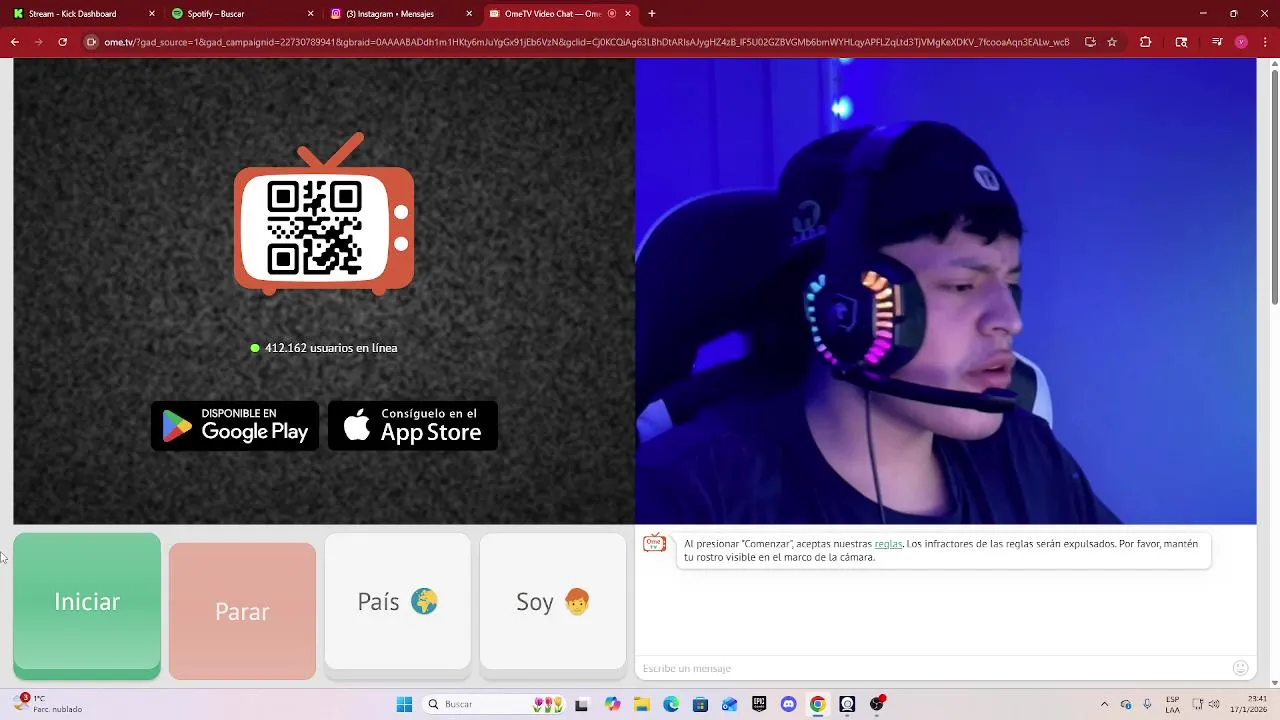This screenshot has height=720, width=1280.
Task: Go forward in browser history
Action: pyautogui.click(x=38, y=42)
